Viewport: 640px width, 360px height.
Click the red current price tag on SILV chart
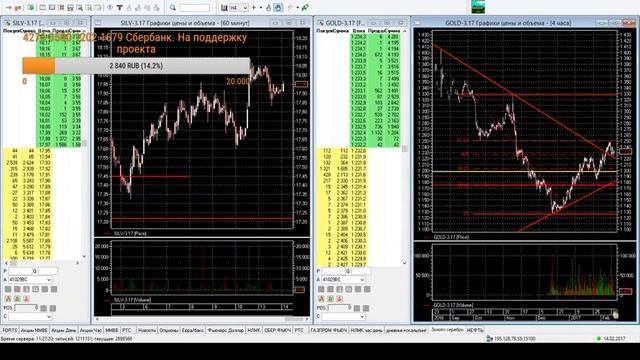(x=301, y=84)
